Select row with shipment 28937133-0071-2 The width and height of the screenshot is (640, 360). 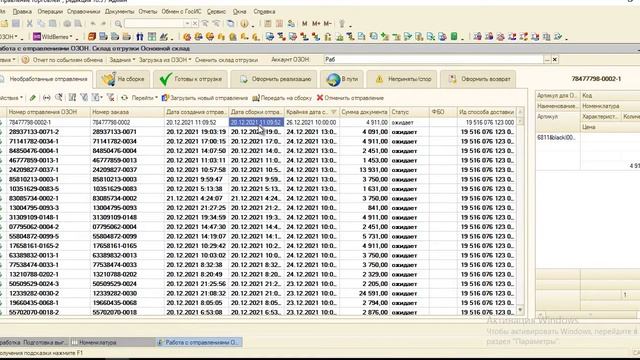pos(258,132)
